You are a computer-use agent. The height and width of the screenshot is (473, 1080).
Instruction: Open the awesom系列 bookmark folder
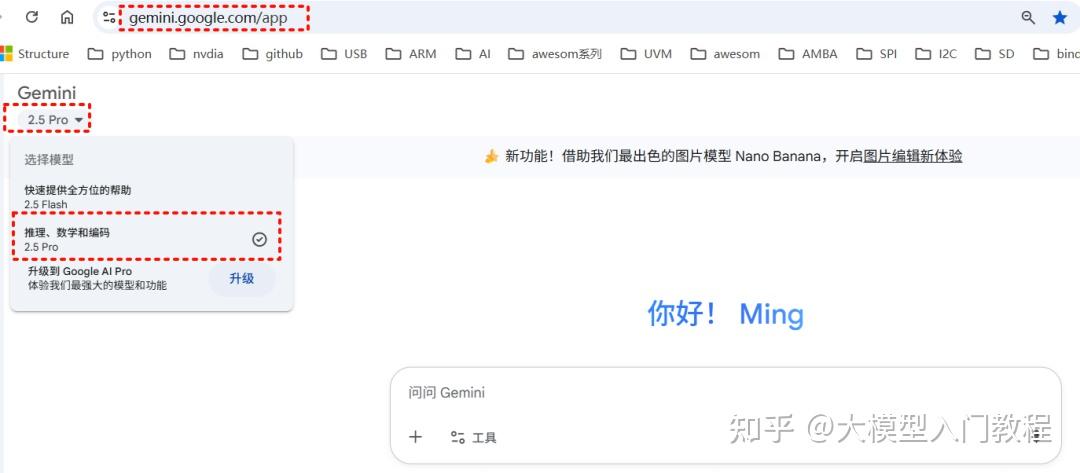555,54
